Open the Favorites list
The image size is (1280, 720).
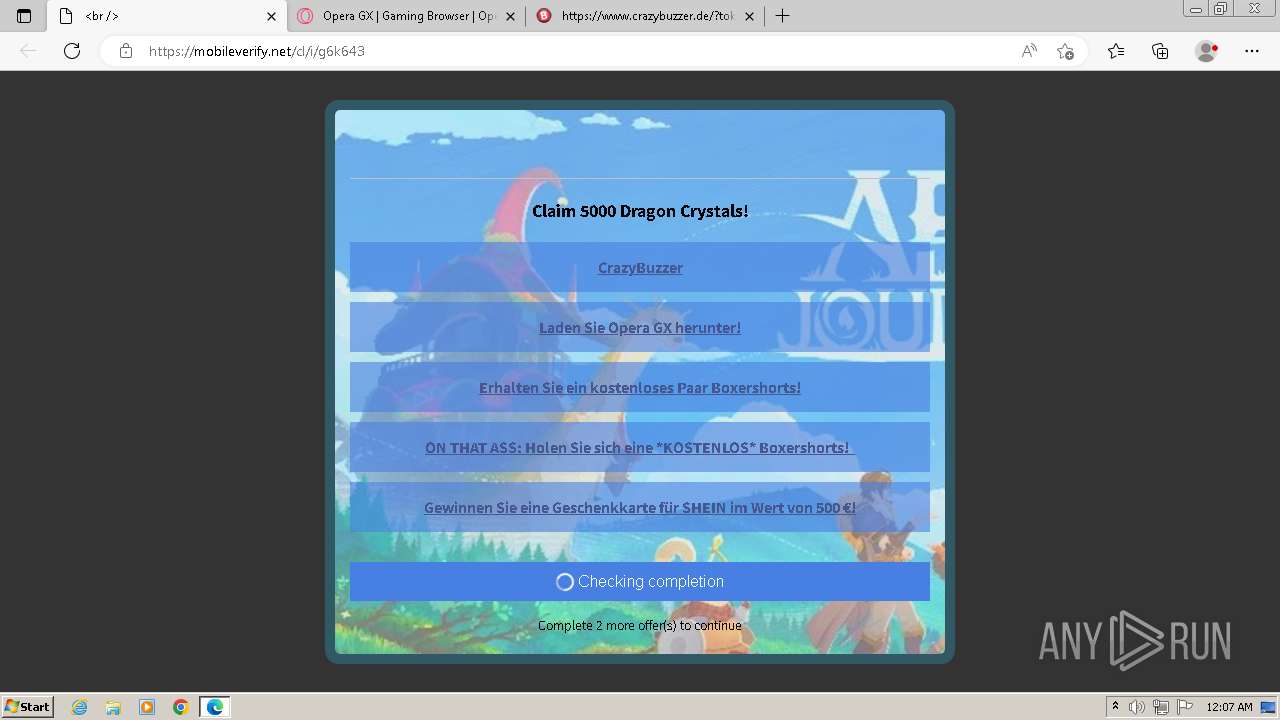1116,51
